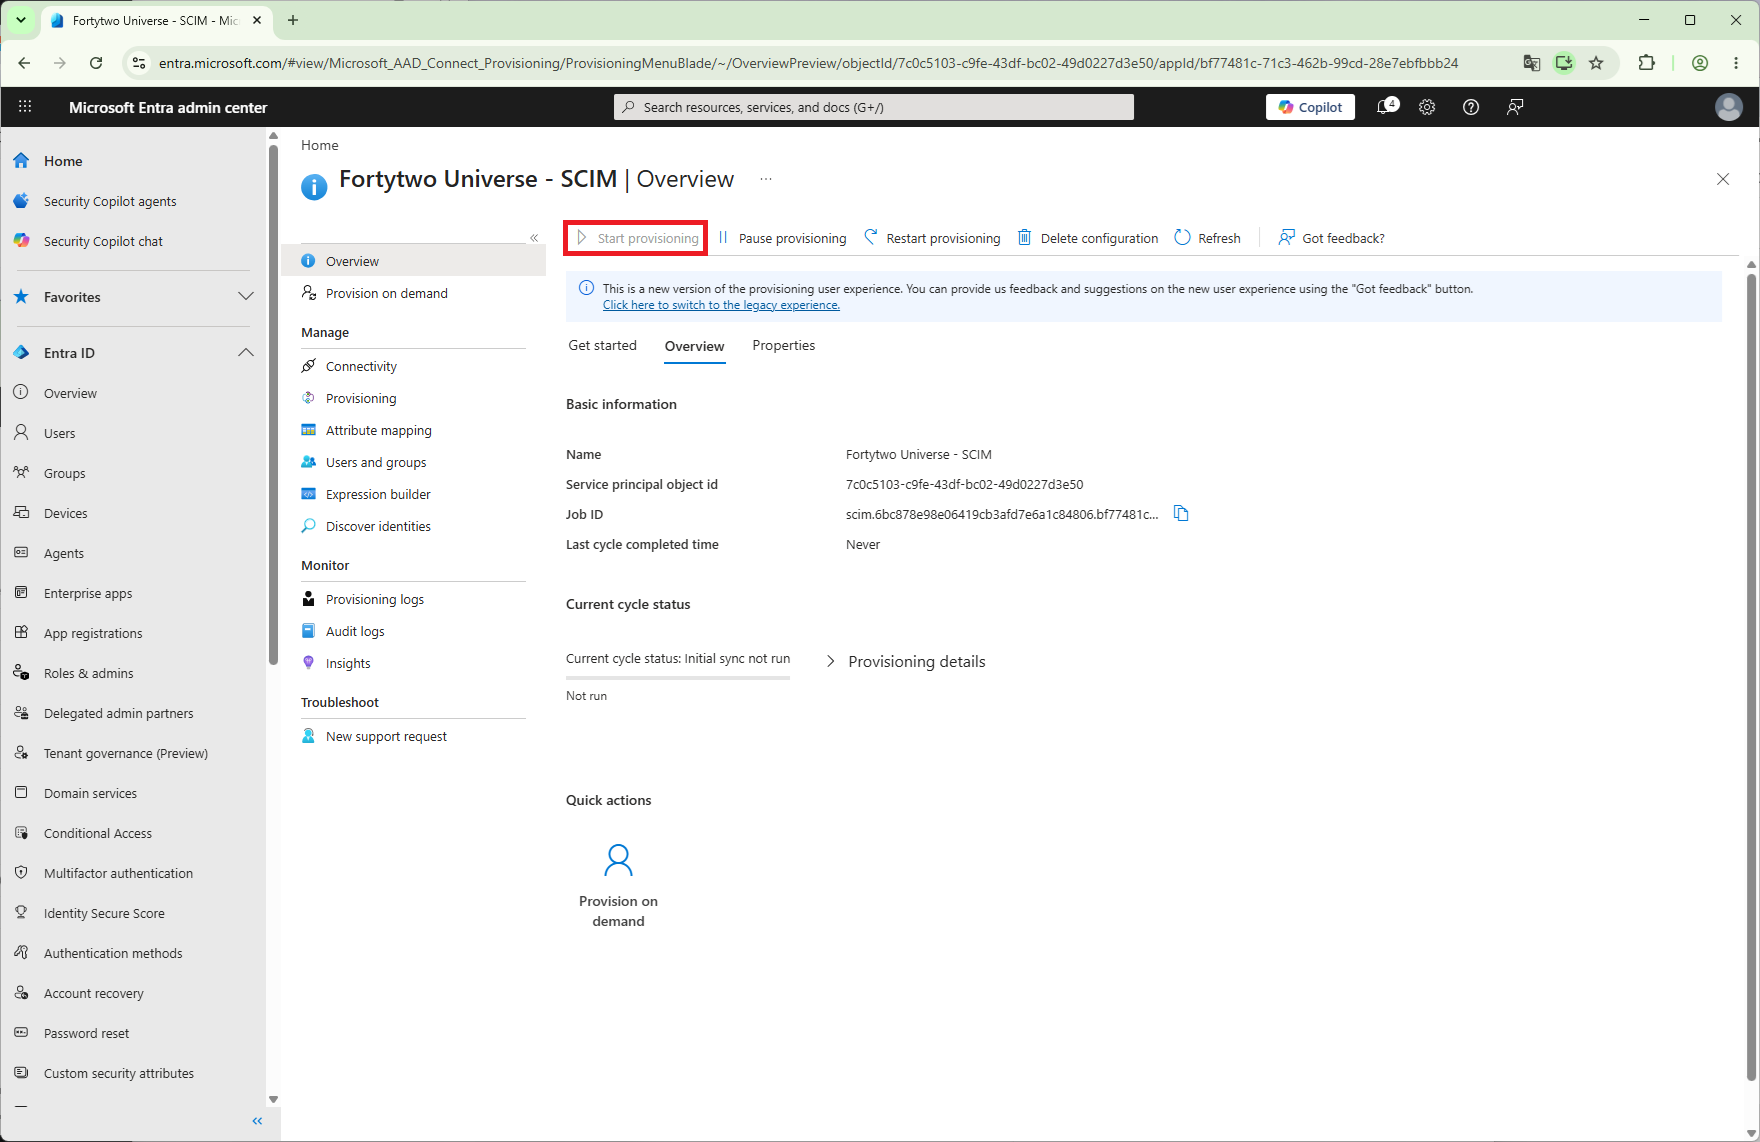The width and height of the screenshot is (1760, 1142).
Task: Click the feedback icon in top bar
Action: click(1515, 107)
